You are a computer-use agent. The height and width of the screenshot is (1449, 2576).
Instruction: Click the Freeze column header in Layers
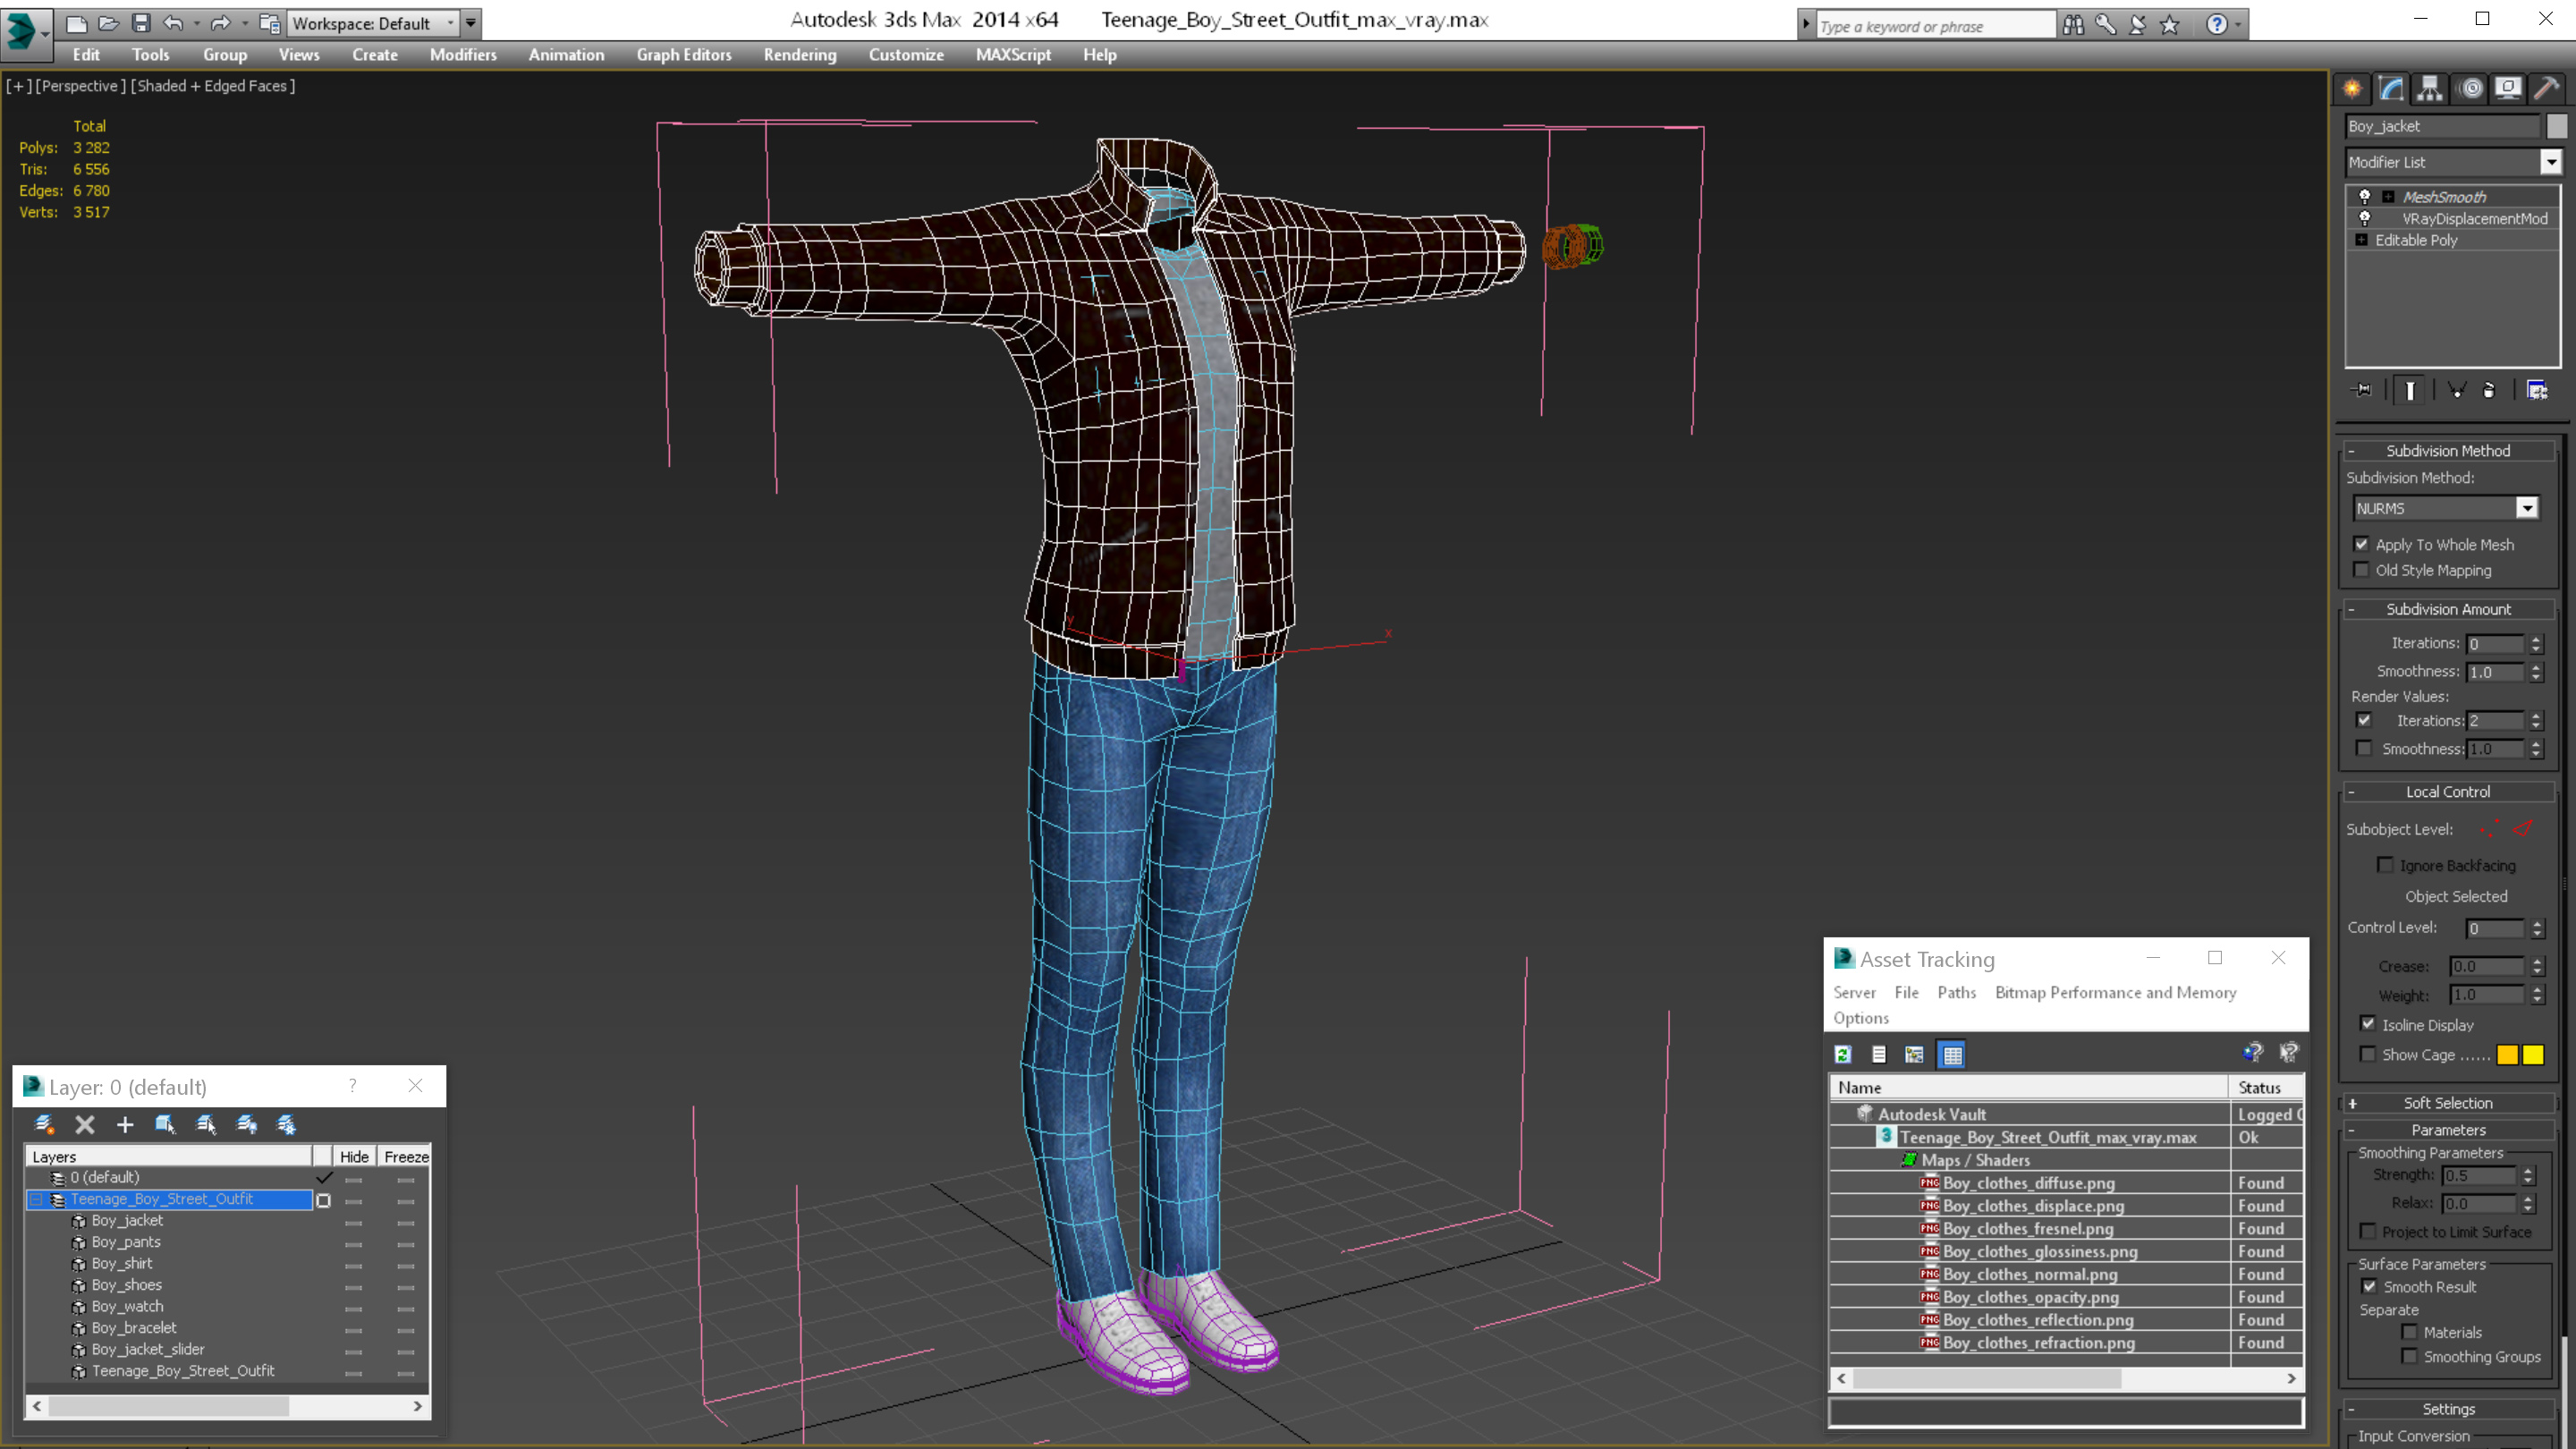point(405,1156)
